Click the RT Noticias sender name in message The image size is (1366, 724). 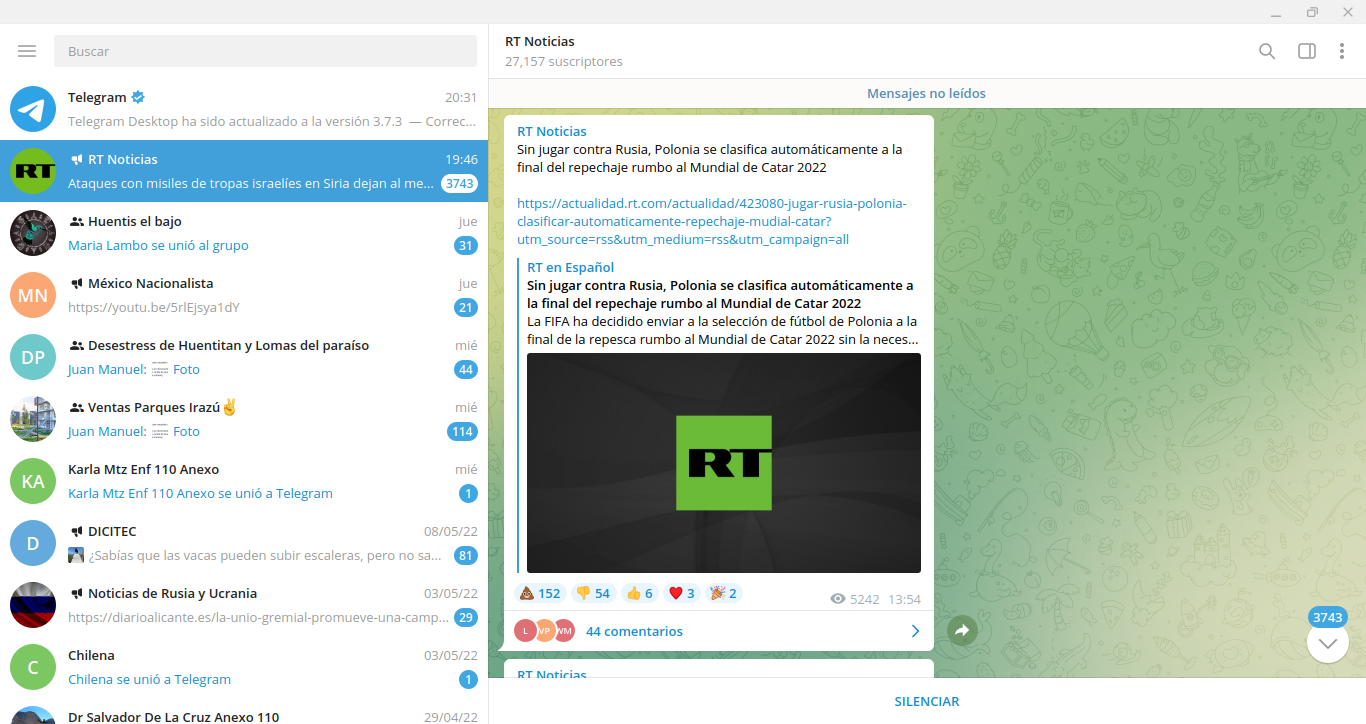pyautogui.click(x=552, y=131)
